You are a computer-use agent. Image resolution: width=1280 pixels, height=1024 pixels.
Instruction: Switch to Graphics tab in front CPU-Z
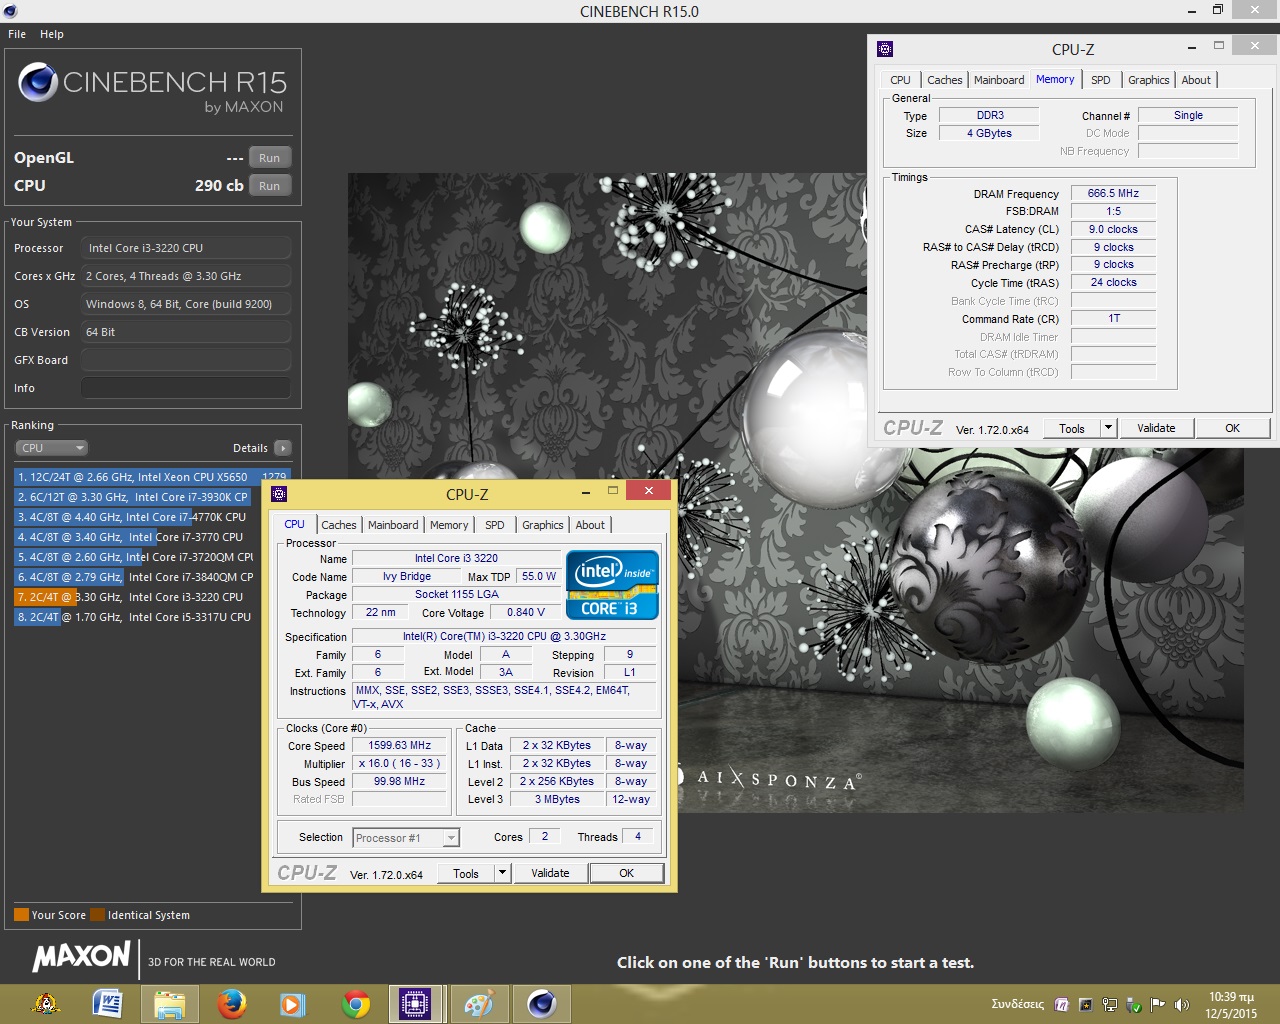pos(543,525)
